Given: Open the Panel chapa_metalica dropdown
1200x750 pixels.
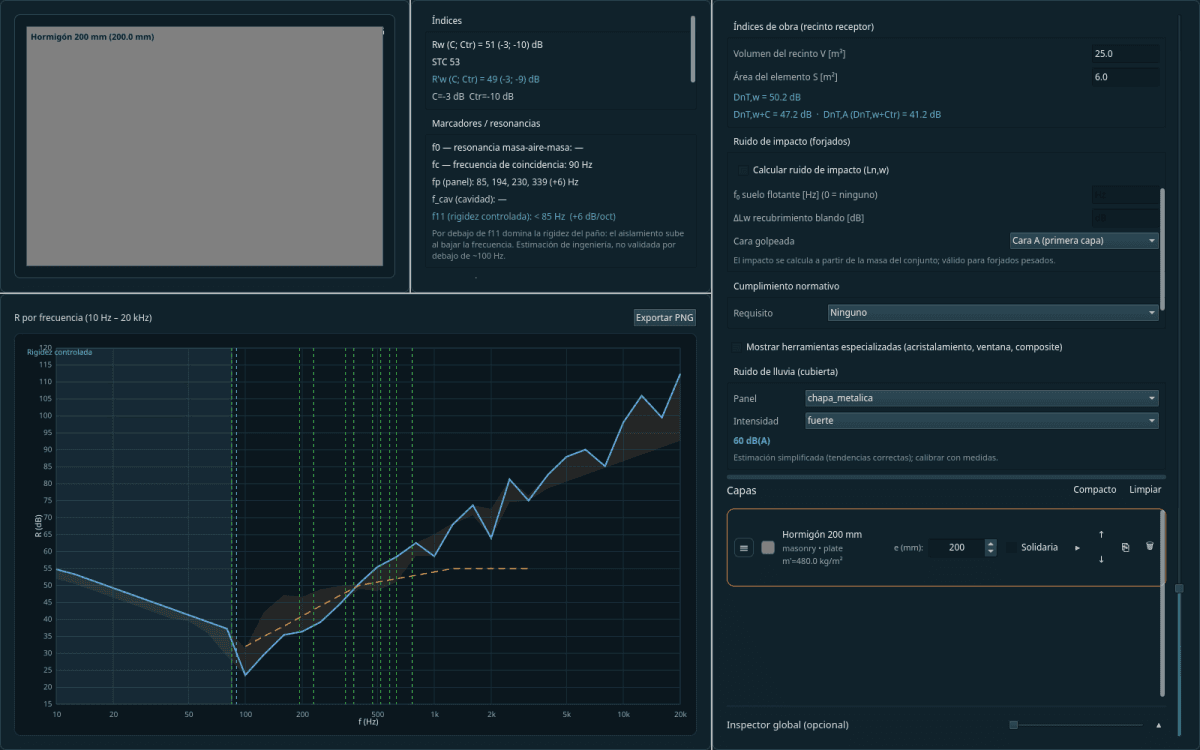Looking at the screenshot, I should click(982, 398).
